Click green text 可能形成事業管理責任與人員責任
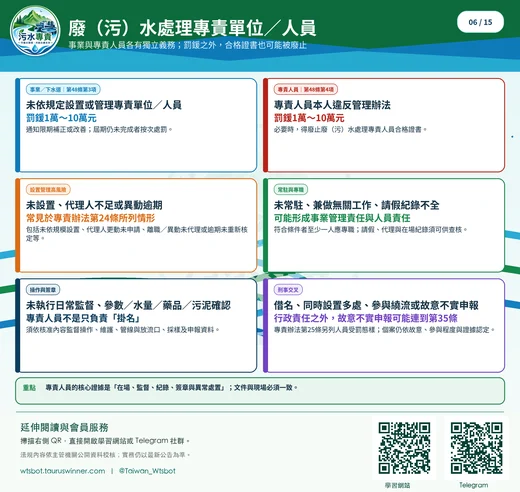Screen dimensions: 520x492 (342, 218)
